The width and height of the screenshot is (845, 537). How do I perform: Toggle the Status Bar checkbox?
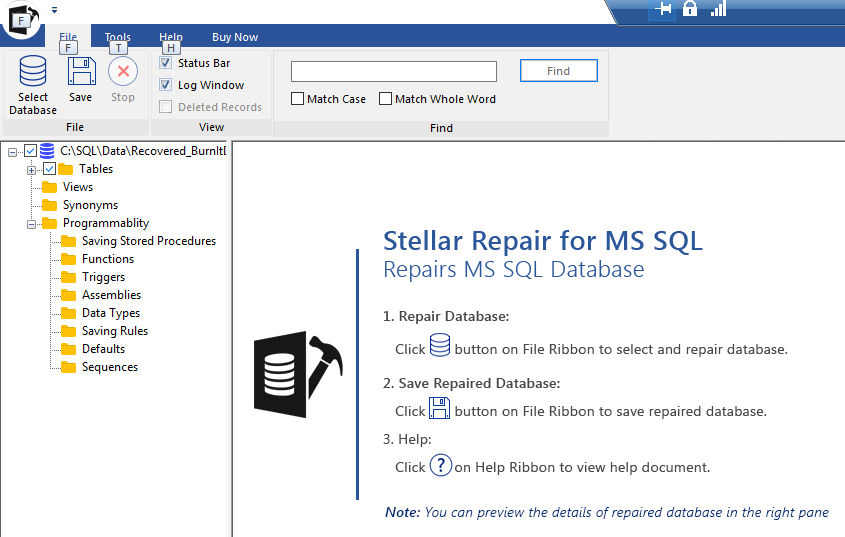coord(165,63)
